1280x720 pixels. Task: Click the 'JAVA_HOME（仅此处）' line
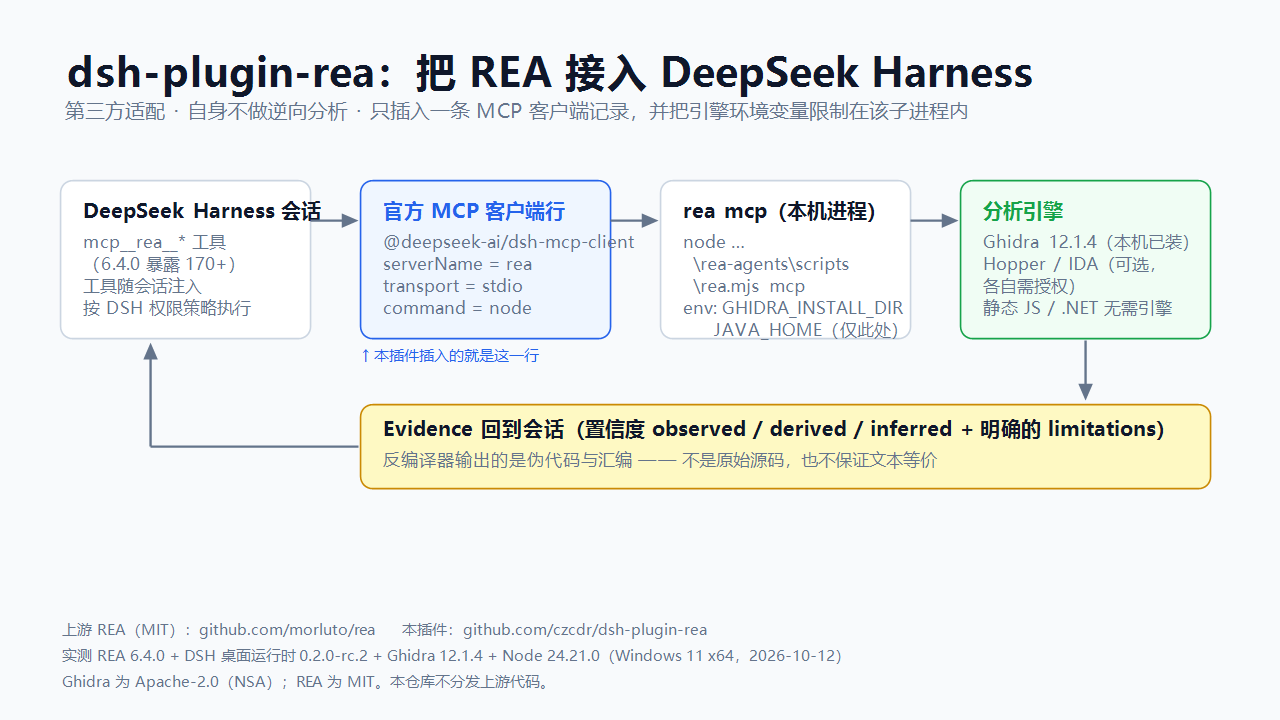click(x=806, y=330)
